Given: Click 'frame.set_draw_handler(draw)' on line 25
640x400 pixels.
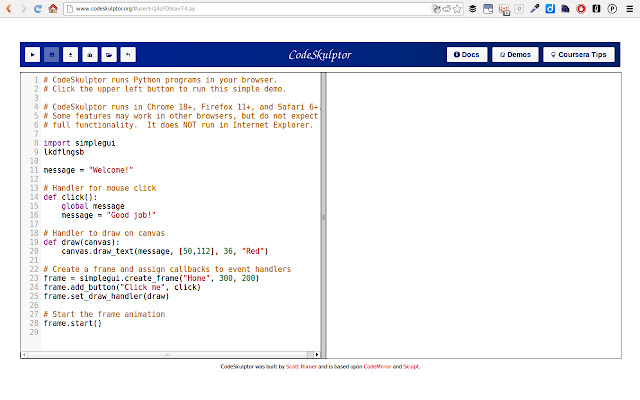Looking at the screenshot, I should point(106,296).
